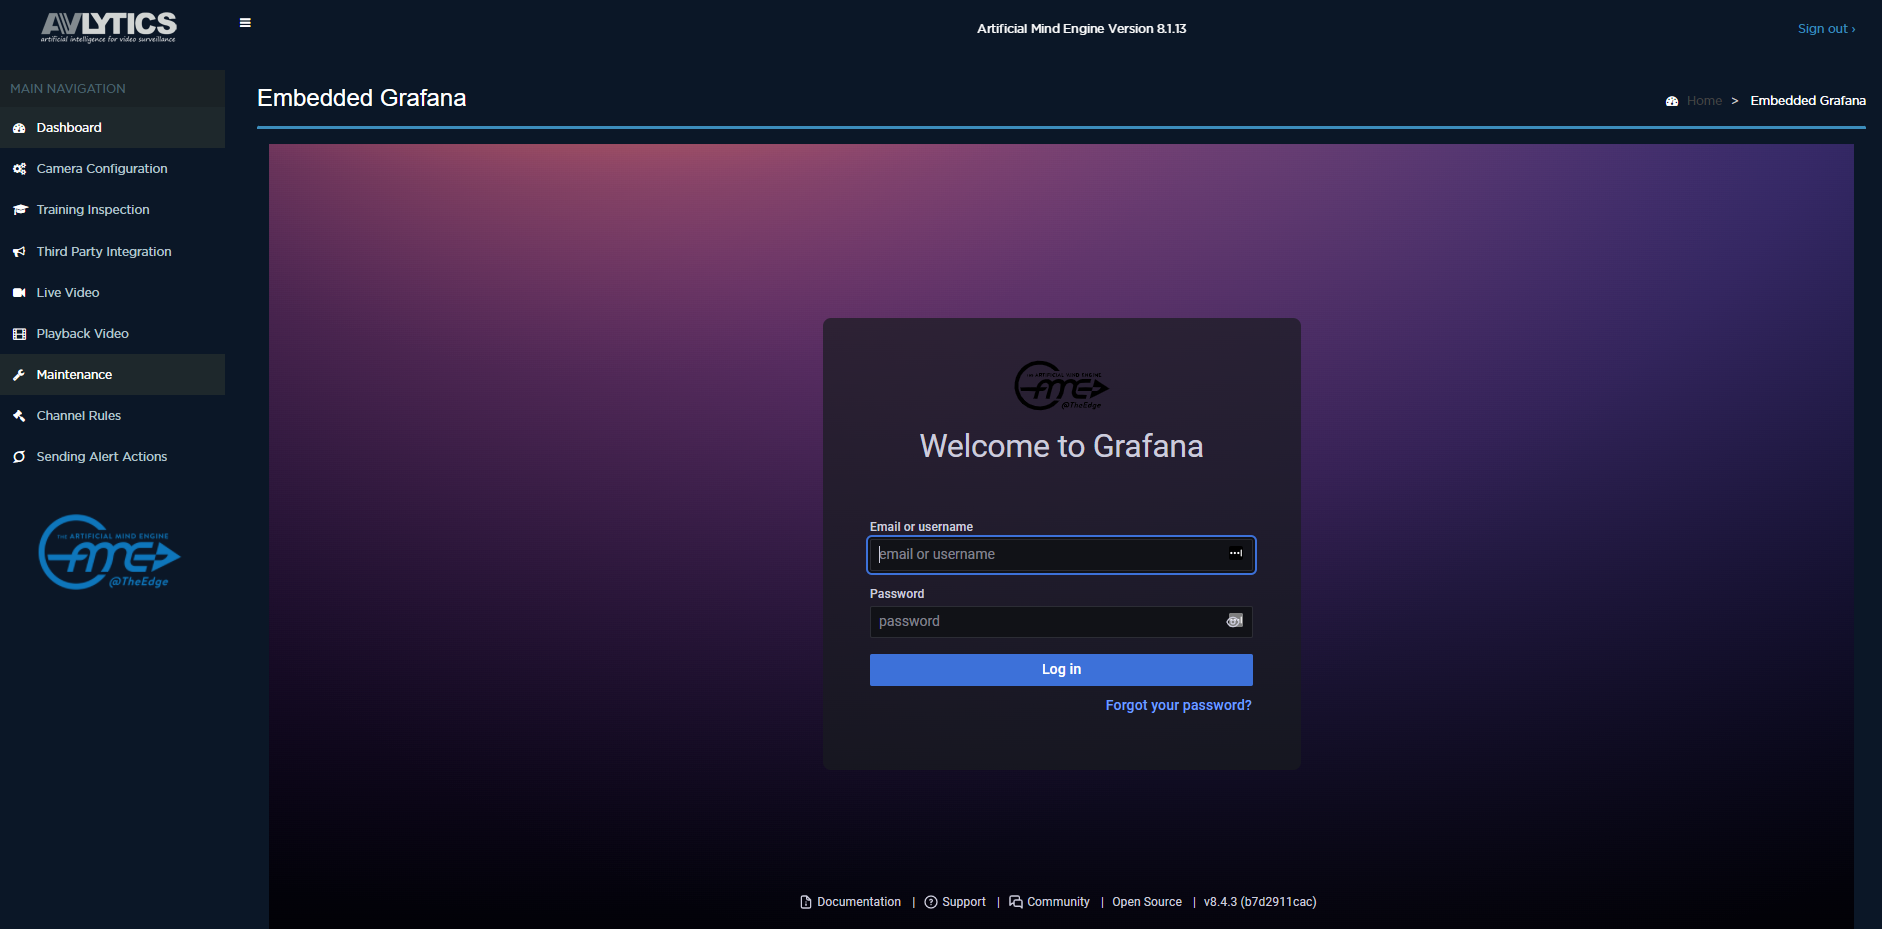Click the Welcome to Grafana heading

pos(1061,446)
